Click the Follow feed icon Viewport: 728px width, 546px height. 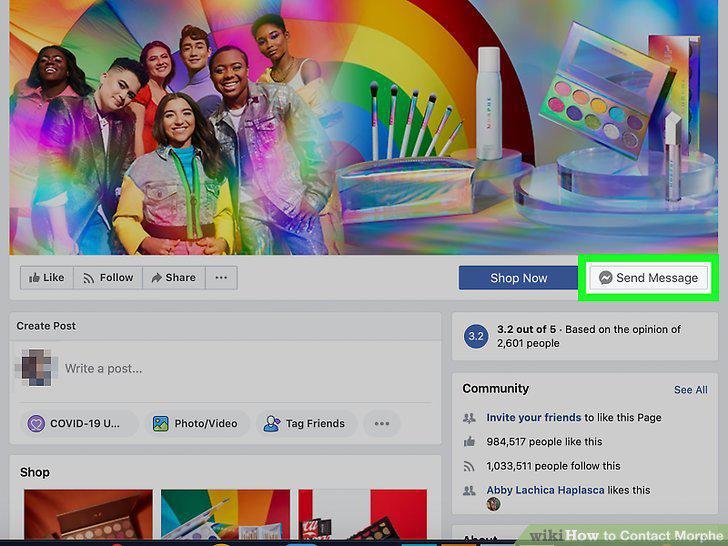point(88,278)
